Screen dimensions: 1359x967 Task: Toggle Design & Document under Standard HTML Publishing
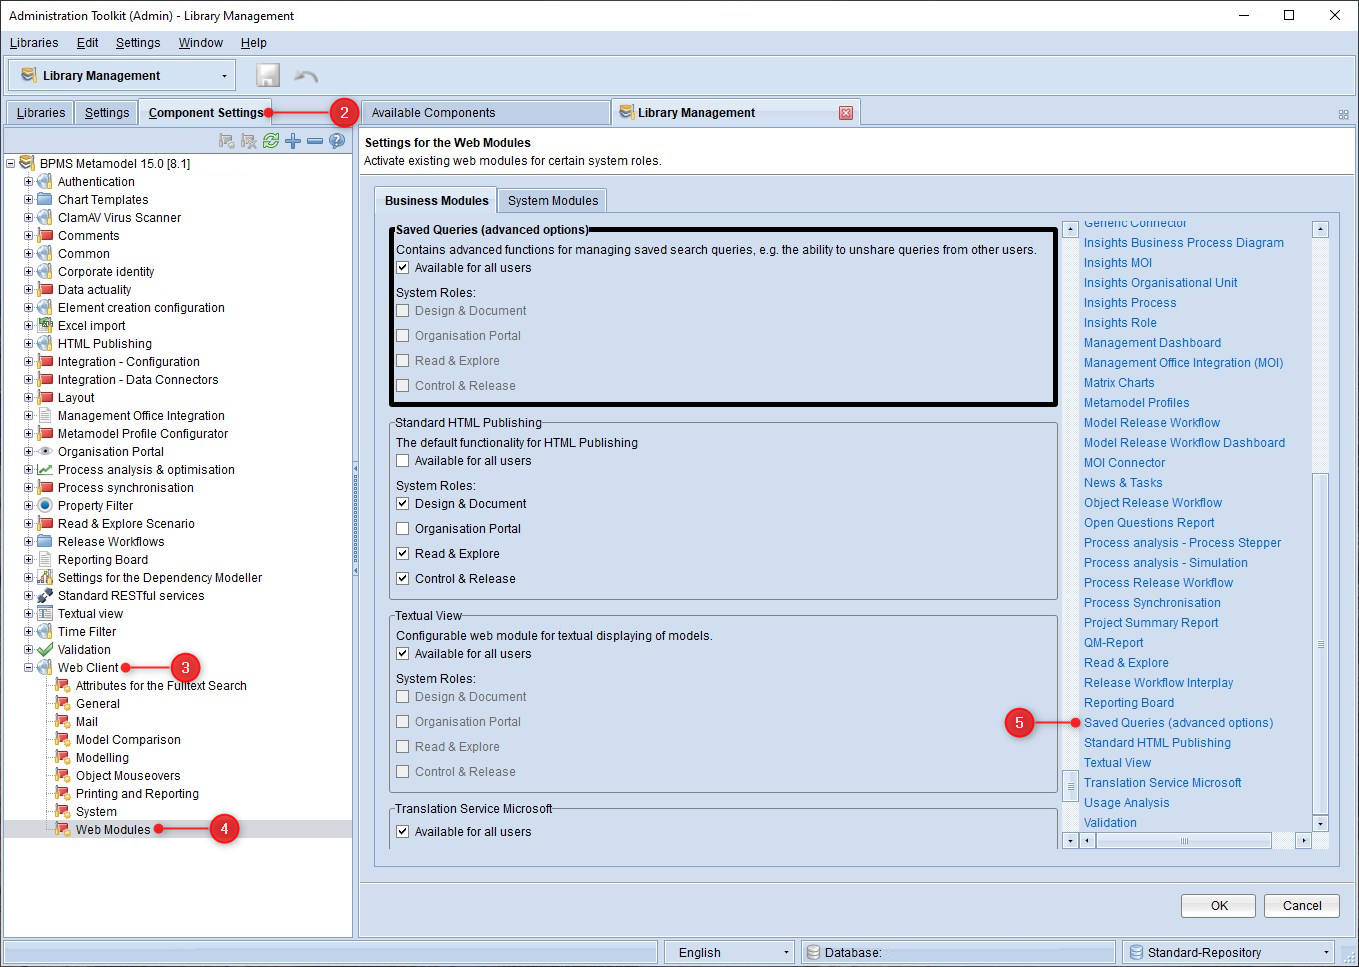coord(403,503)
